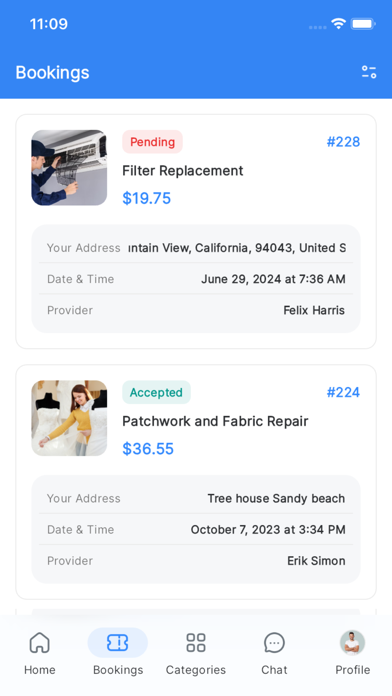Tap the battery indicator in status bar

(363, 24)
